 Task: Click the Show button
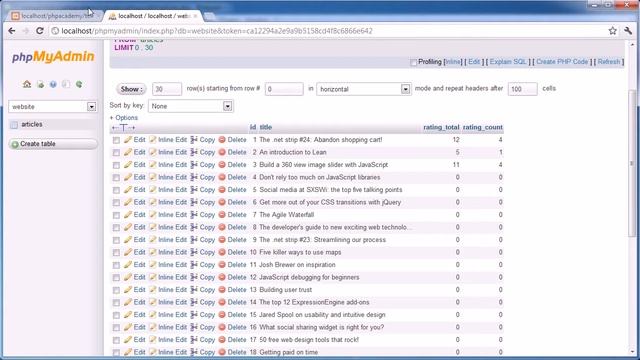(131, 89)
